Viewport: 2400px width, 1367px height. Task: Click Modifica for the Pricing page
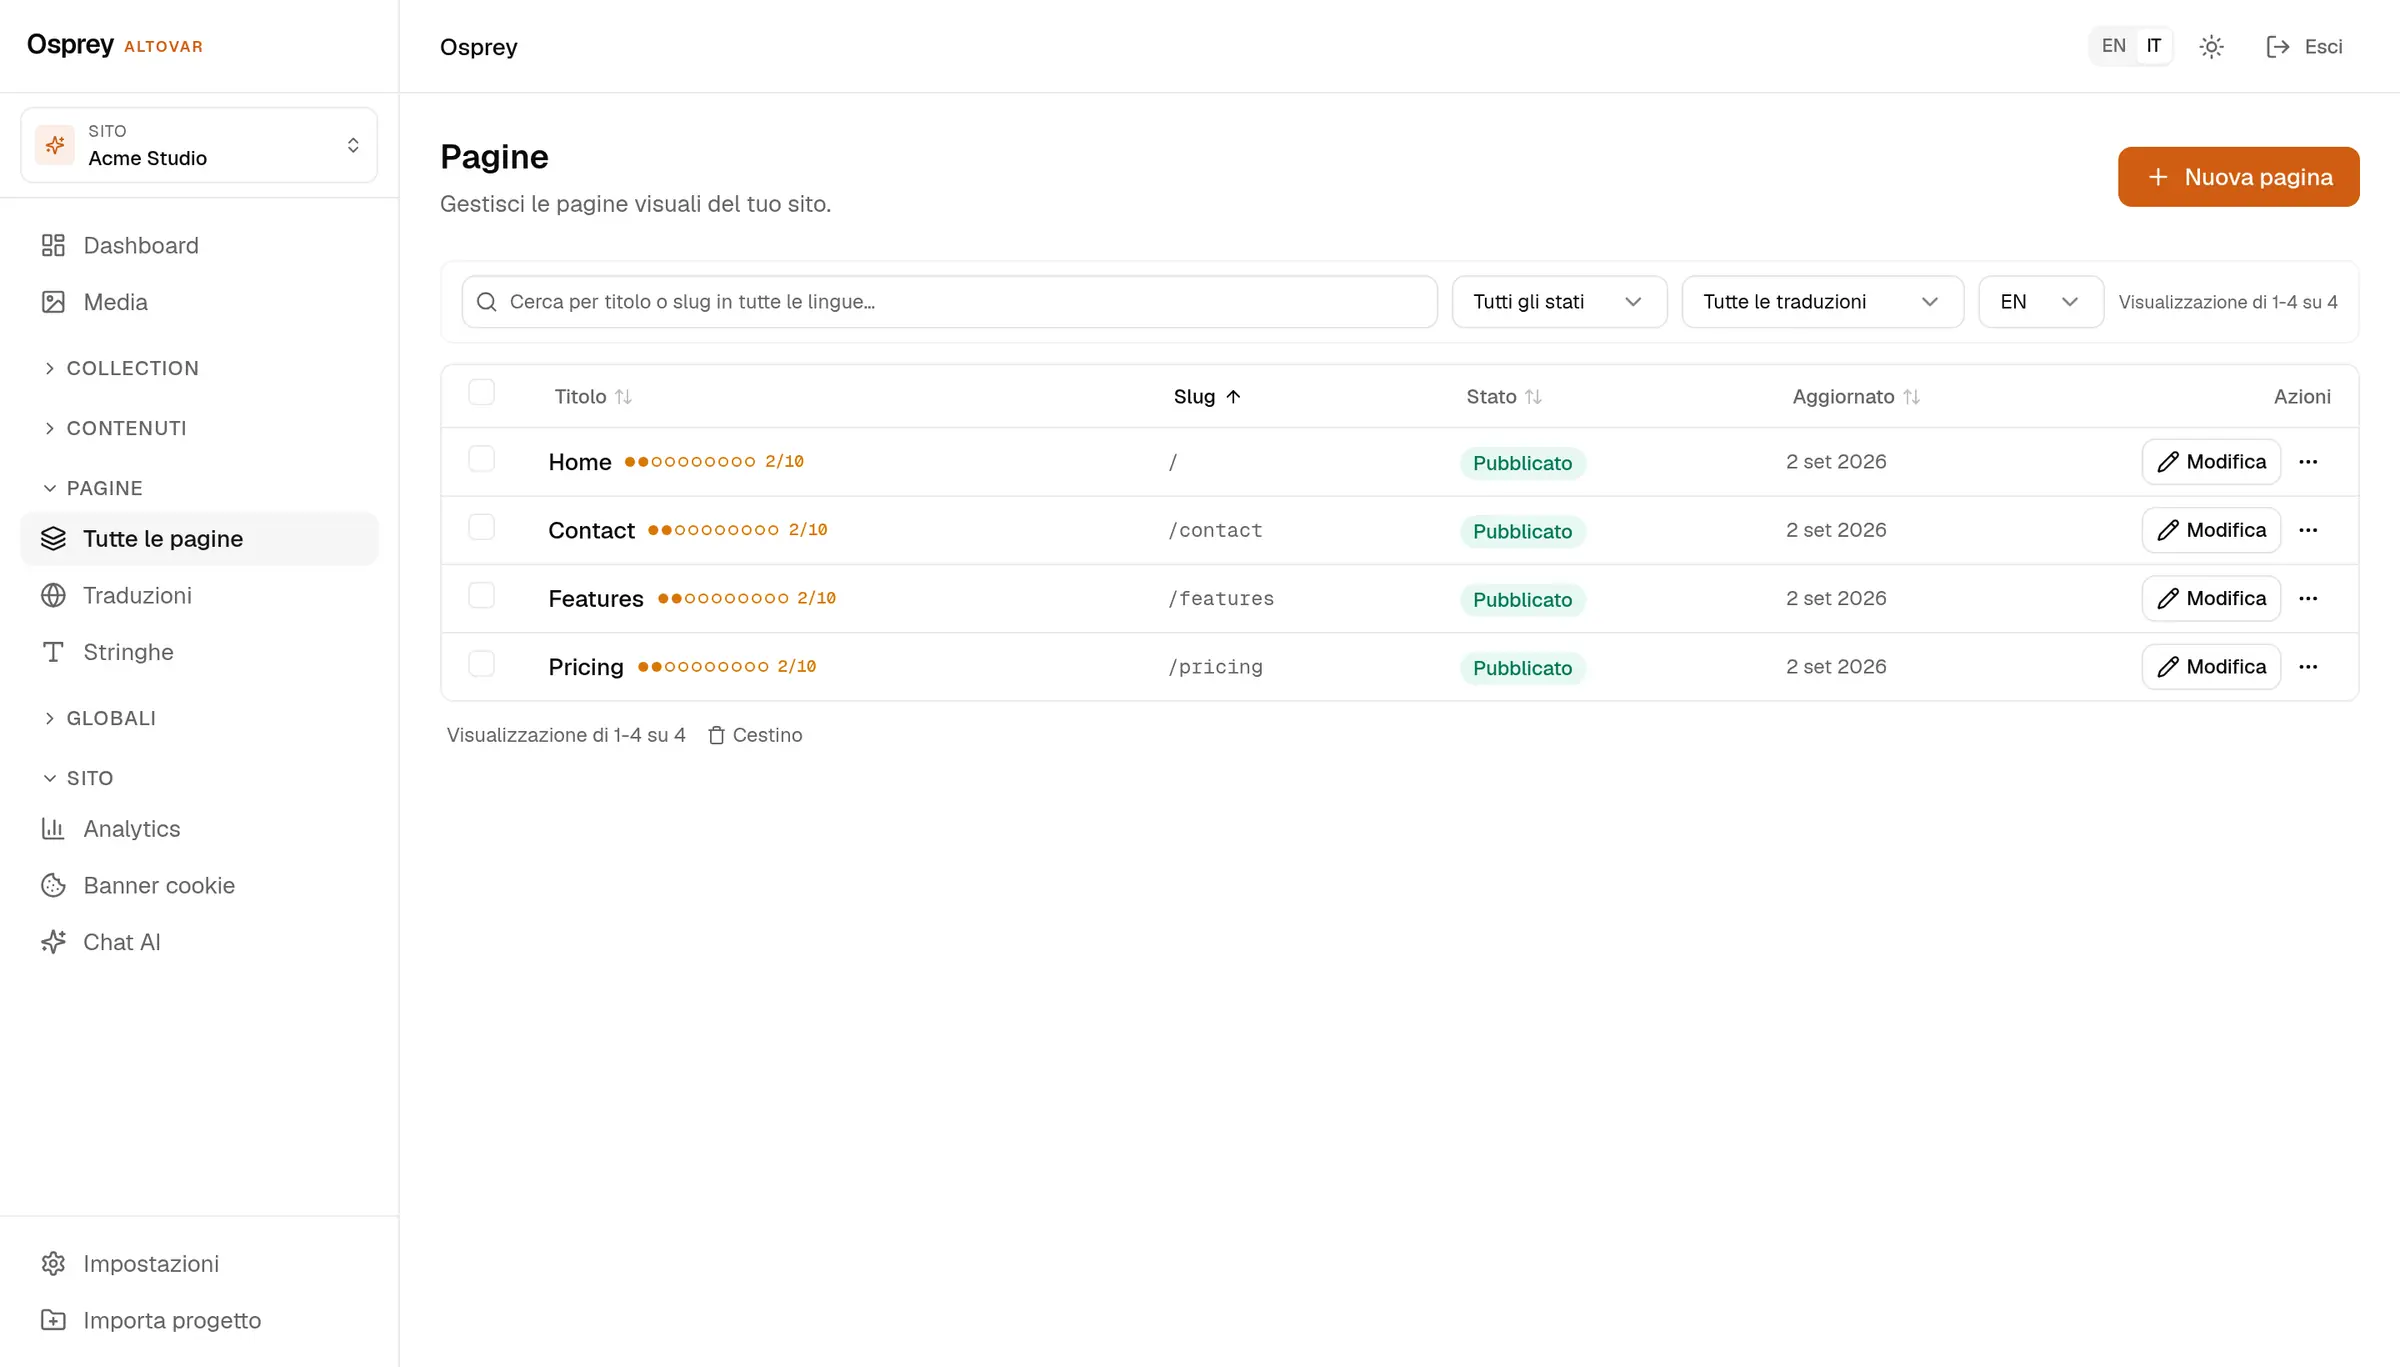point(2211,667)
